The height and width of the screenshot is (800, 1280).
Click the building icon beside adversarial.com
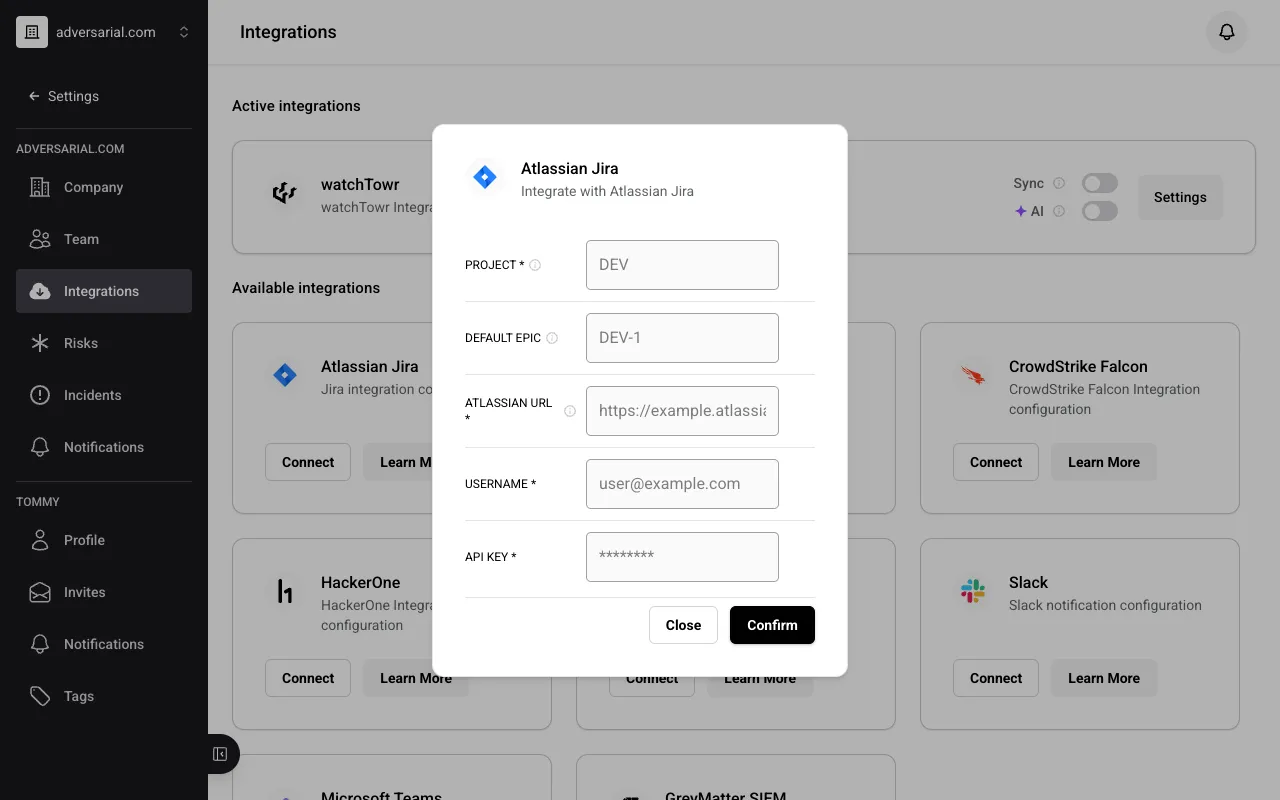point(32,32)
